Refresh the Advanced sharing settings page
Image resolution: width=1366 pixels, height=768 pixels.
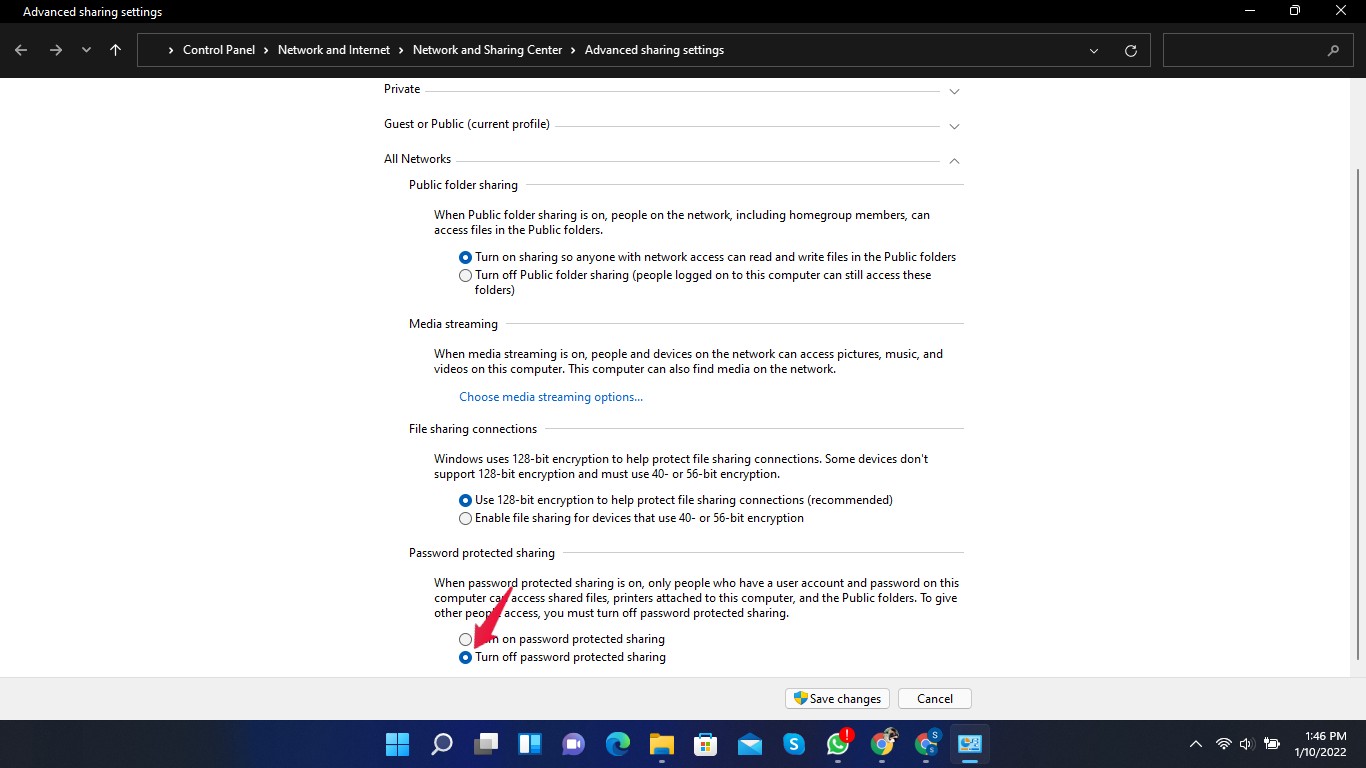pos(1130,50)
